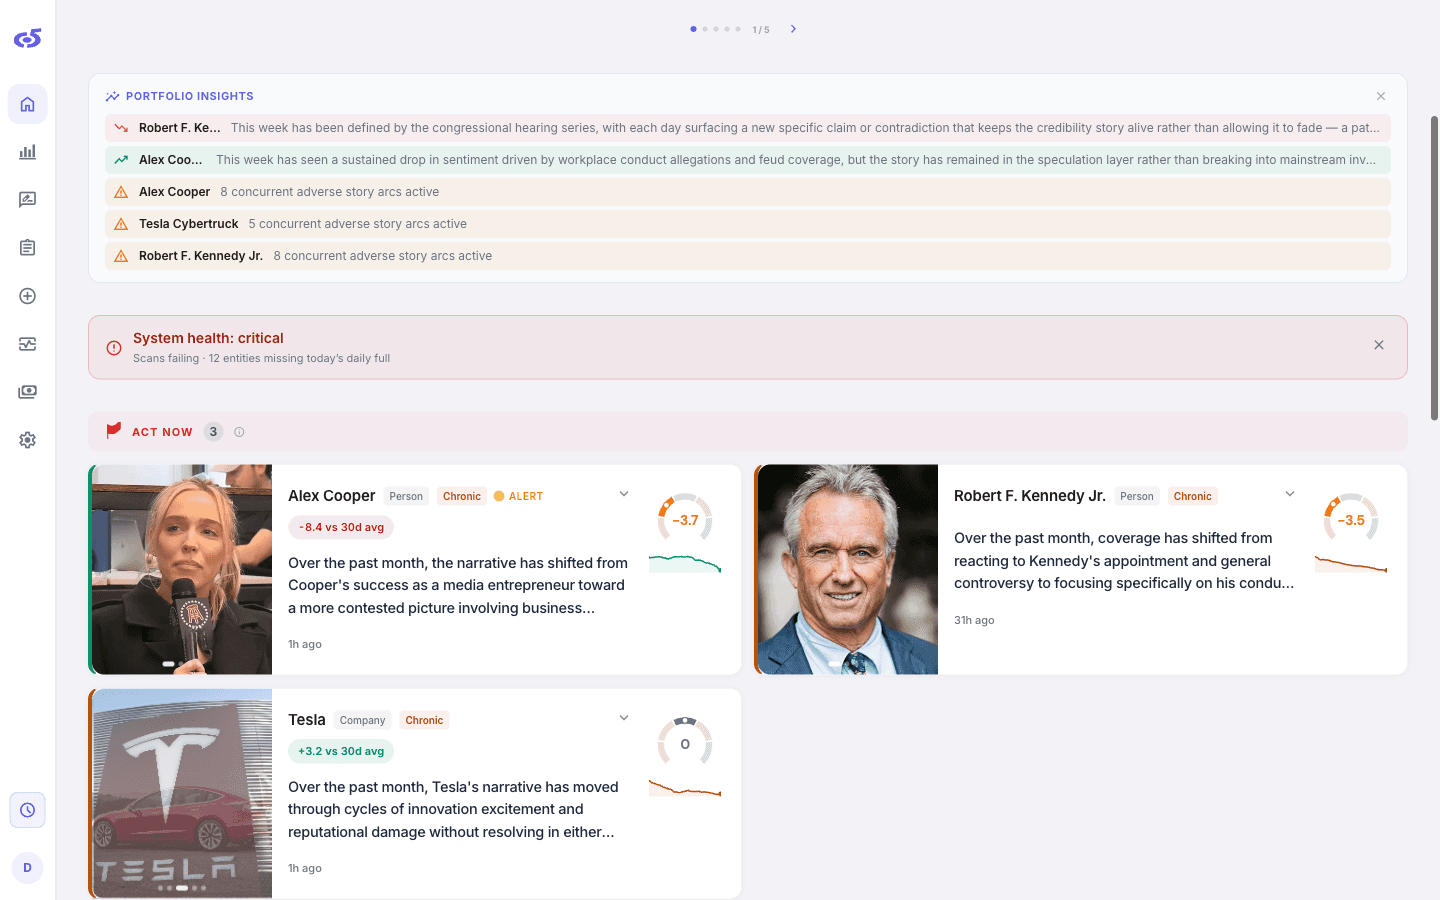Click the app logo at top left
Screen dimensions: 1440x900
(27, 38)
